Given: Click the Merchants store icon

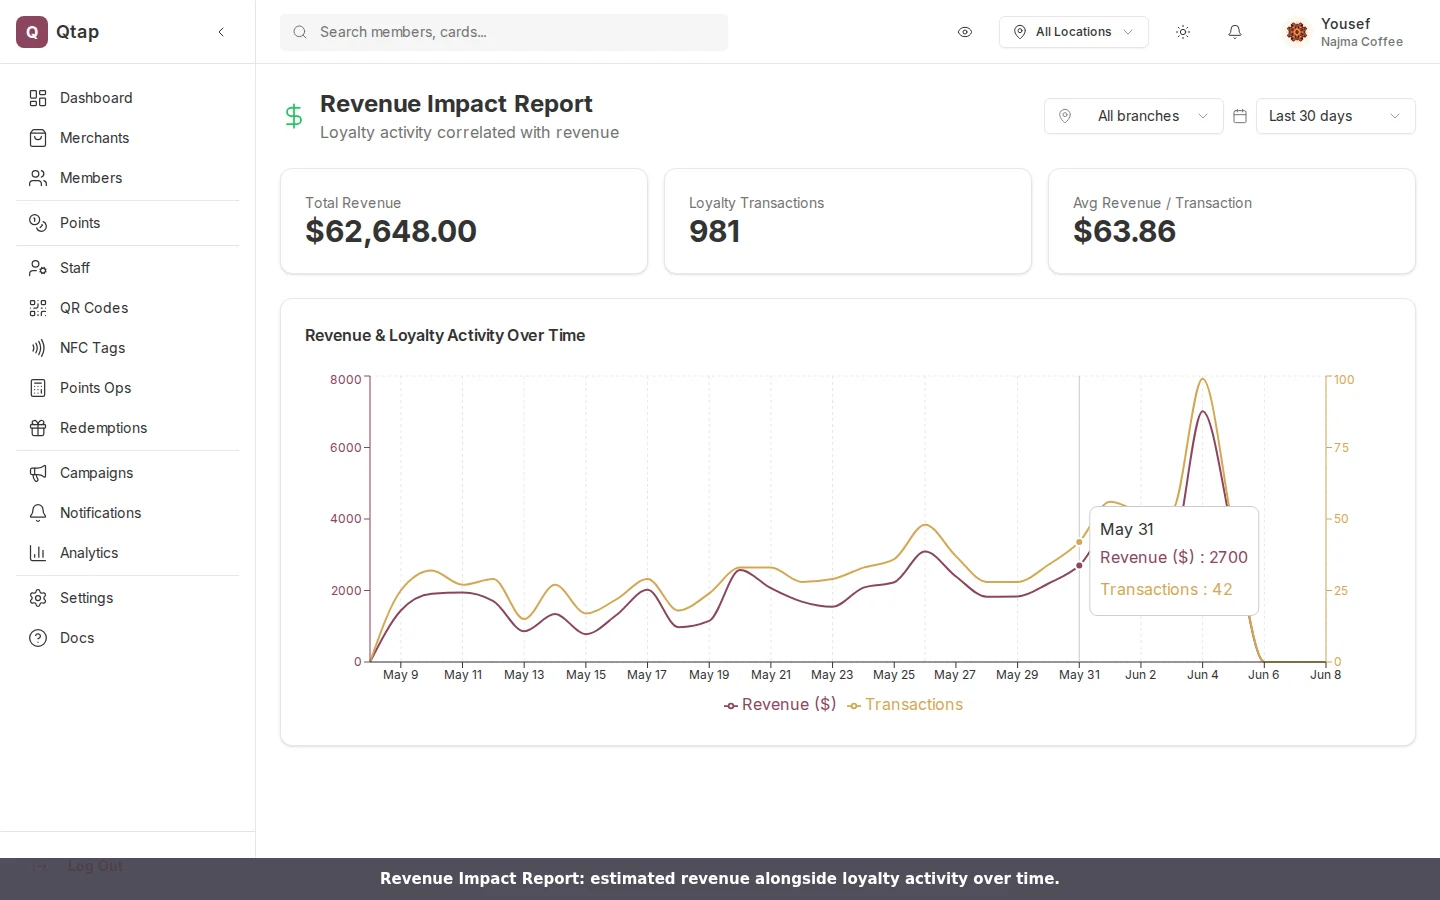Looking at the screenshot, I should tap(38, 138).
